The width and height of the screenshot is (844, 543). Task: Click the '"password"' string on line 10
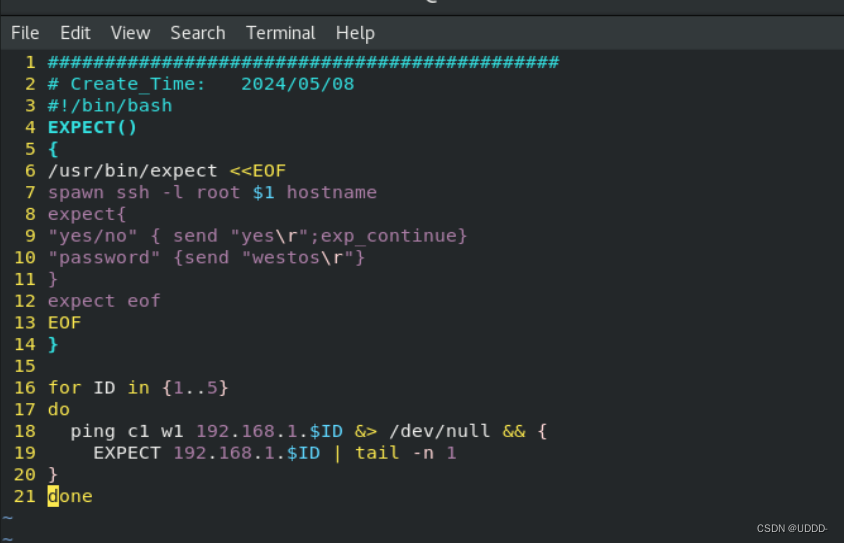click(104, 257)
